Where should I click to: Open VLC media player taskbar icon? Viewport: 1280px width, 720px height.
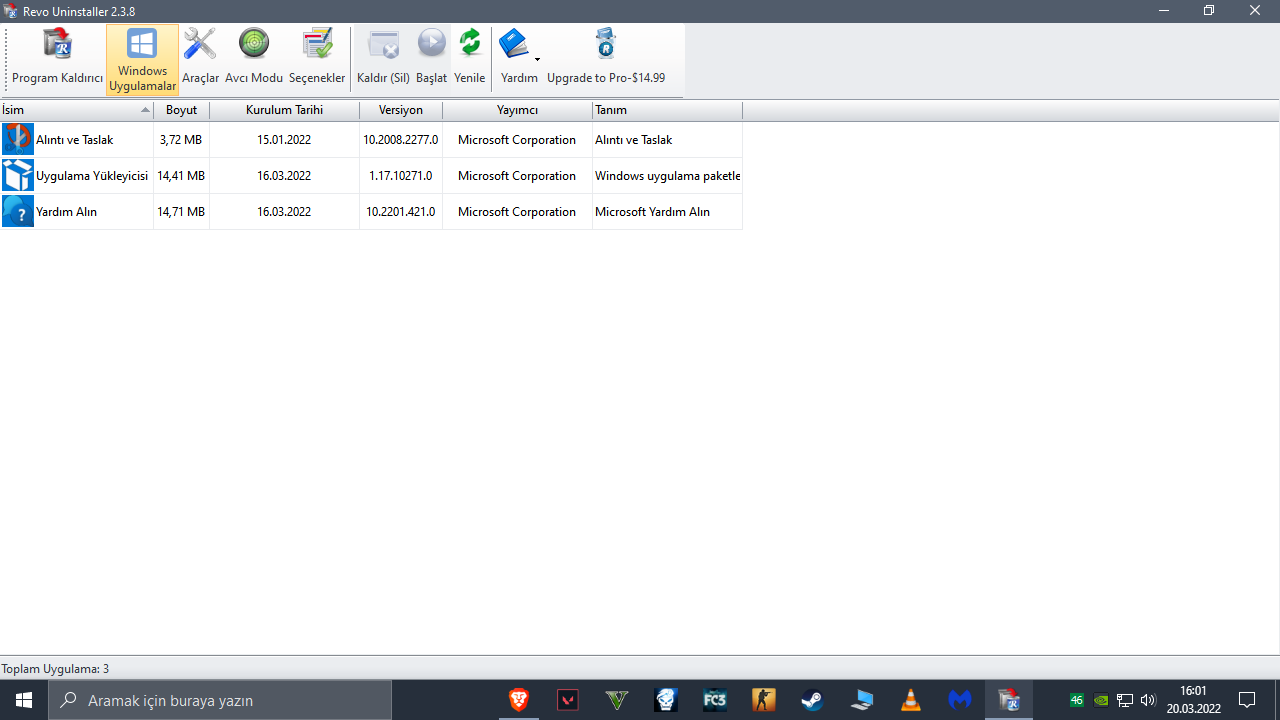[x=911, y=700]
